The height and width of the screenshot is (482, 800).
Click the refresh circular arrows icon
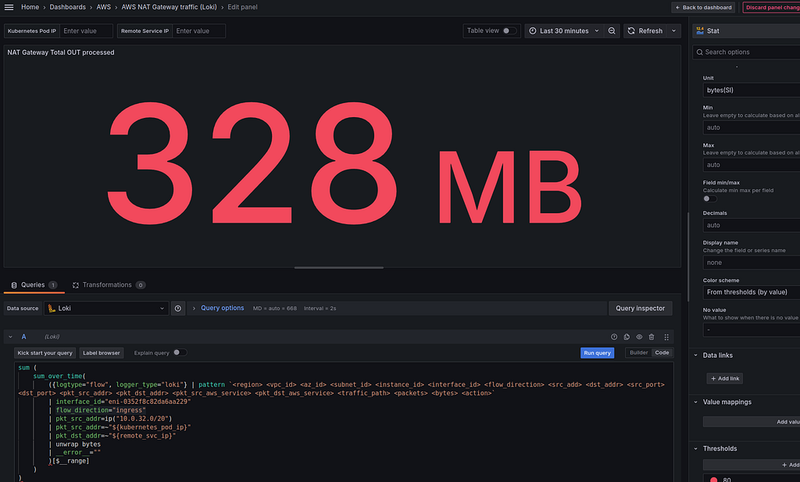[631, 31]
